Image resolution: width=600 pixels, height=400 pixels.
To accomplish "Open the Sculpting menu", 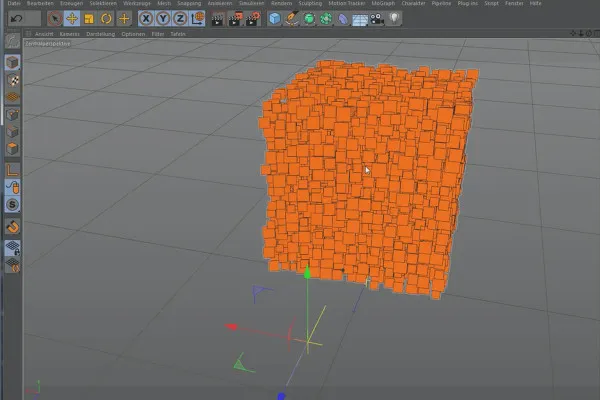I will (310, 3).
